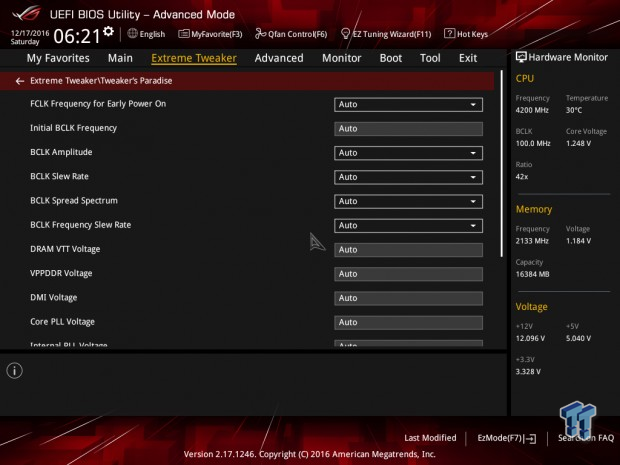Viewport: 620px width, 465px height.
Task: Go to the Advanced tab
Action: point(279,58)
